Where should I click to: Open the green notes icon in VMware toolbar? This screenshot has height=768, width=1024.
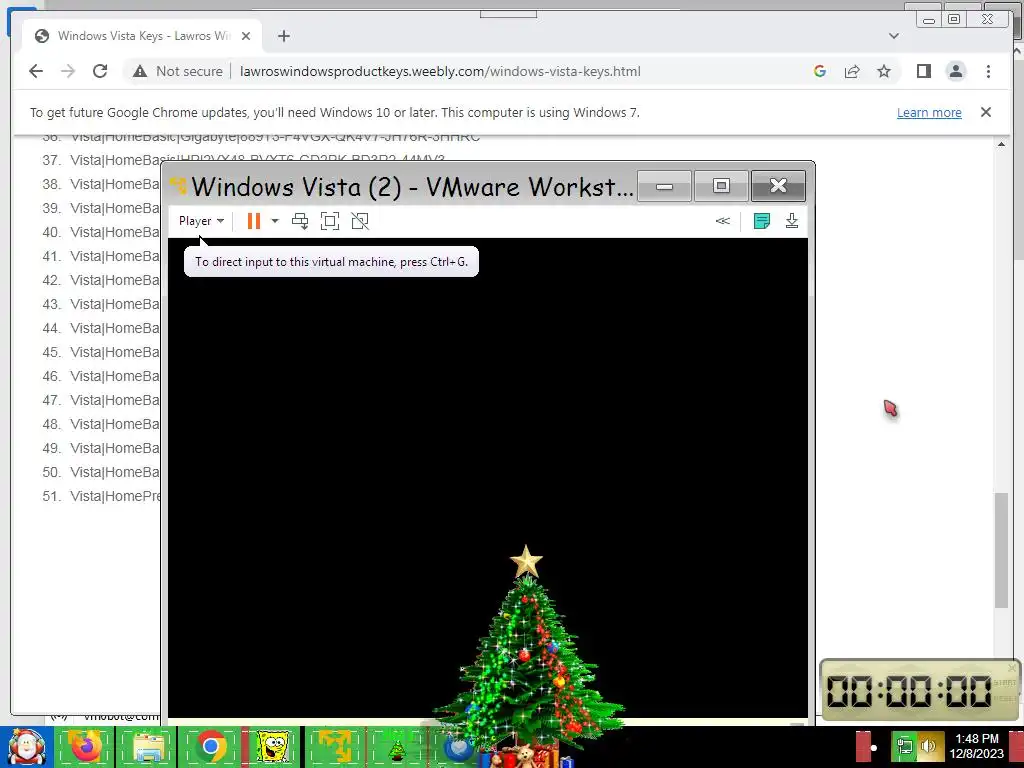761,221
